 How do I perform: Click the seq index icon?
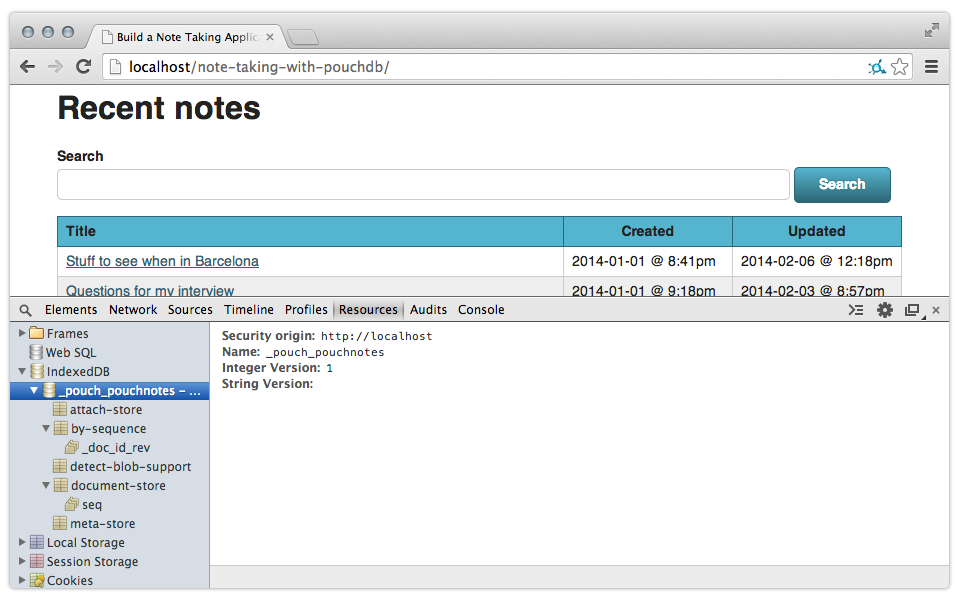(72, 504)
